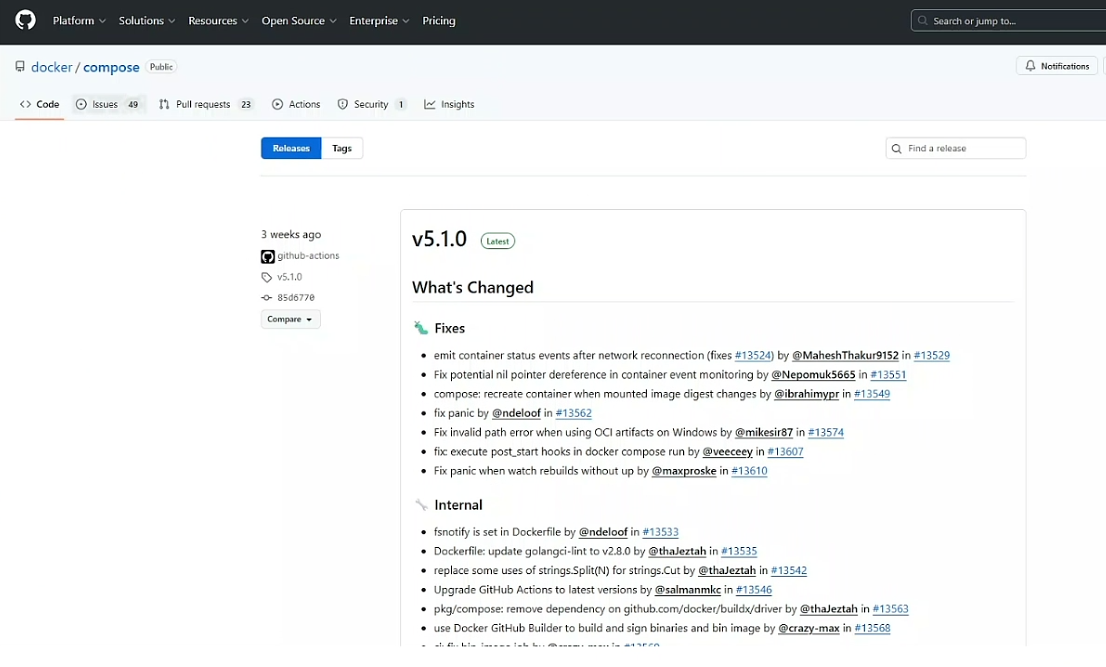
Task: Open @ibrahimypr profile
Action: click(806, 393)
